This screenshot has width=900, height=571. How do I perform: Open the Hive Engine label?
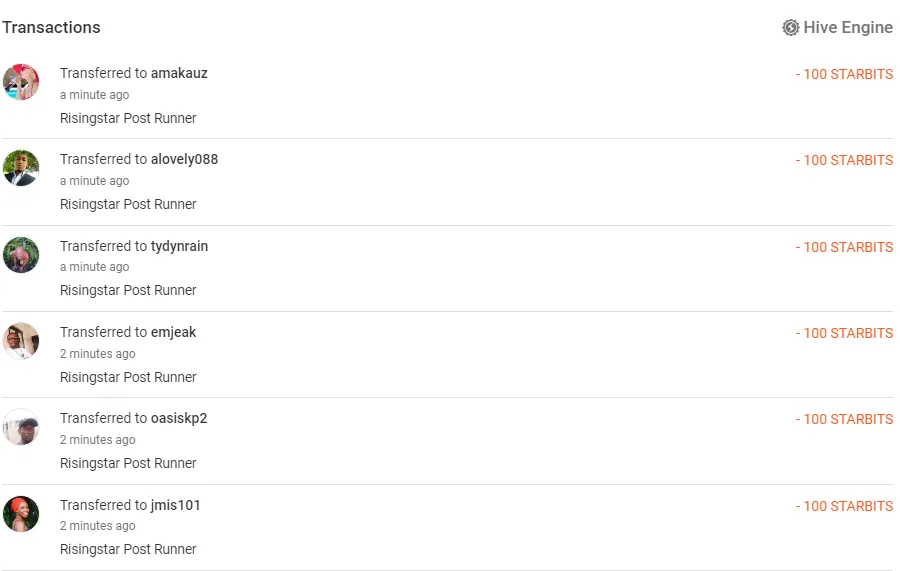click(x=848, y=28)
